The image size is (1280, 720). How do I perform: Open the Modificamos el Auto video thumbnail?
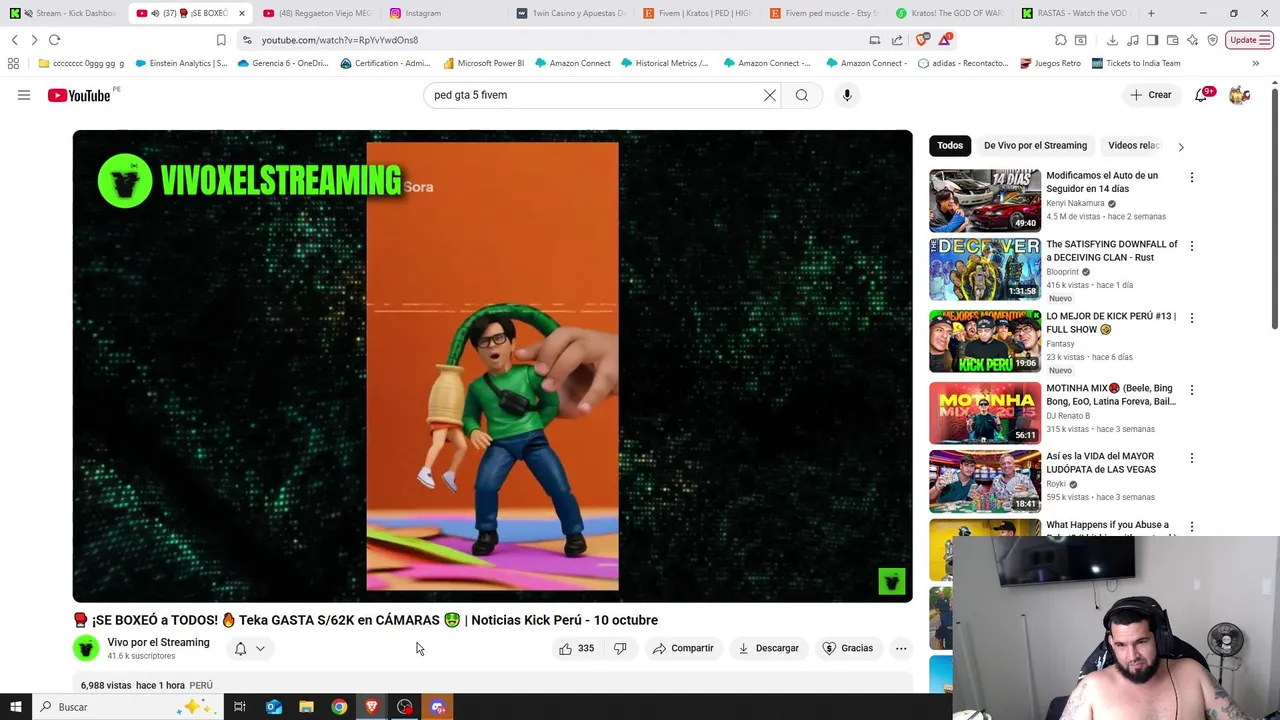click(985, 200)
